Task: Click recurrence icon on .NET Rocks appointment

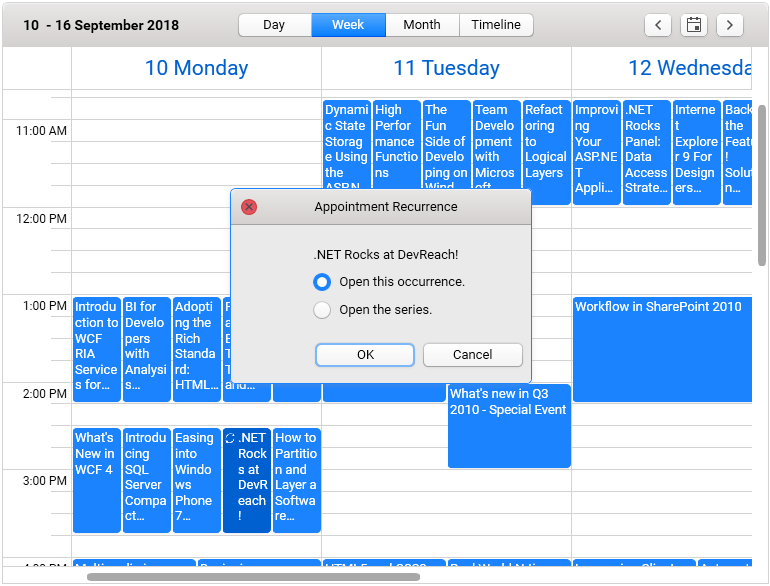Action: point(230,438)
